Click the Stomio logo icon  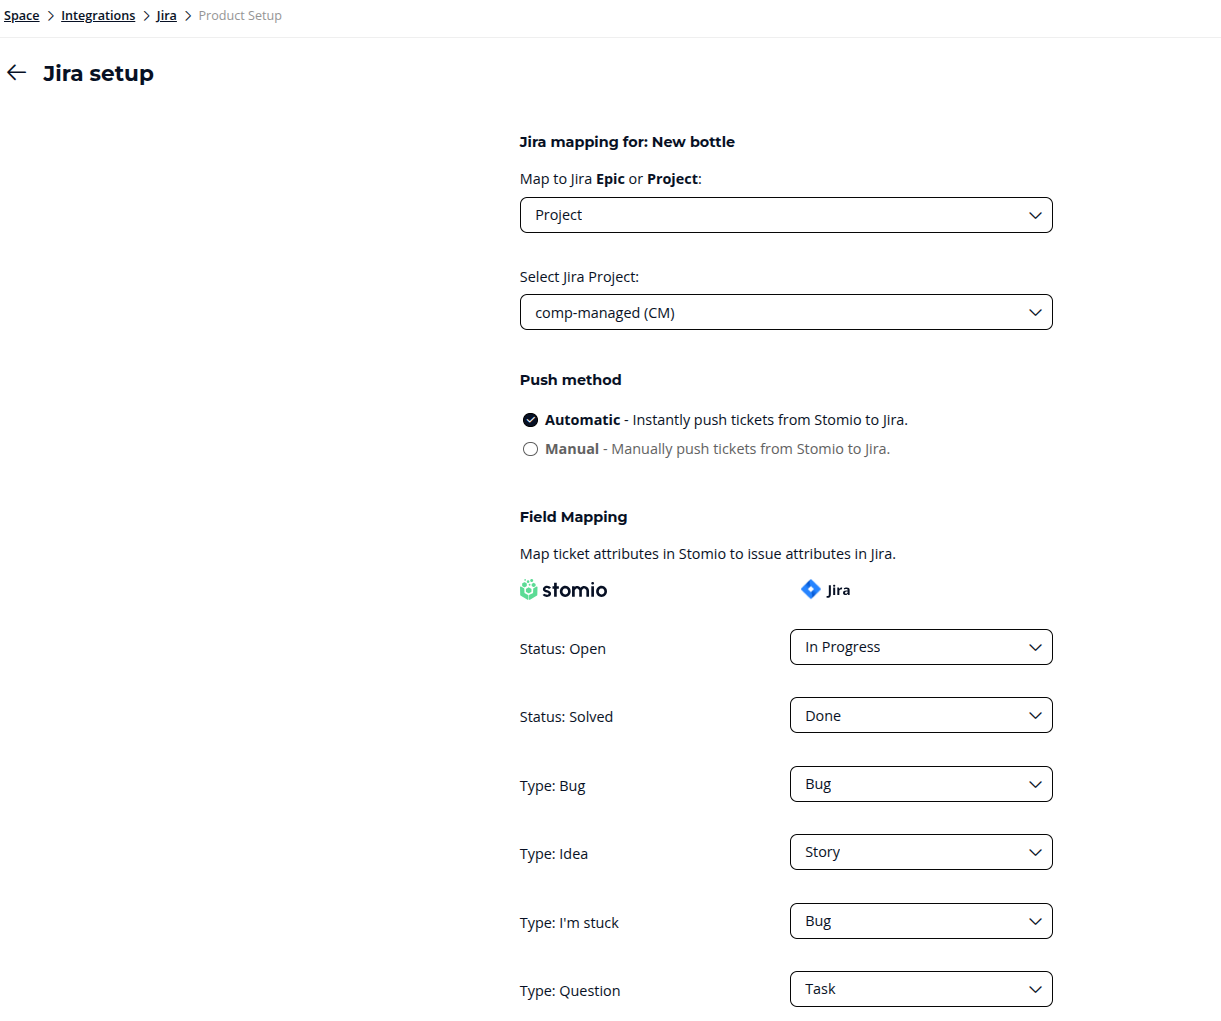click(x=529, y=590)
